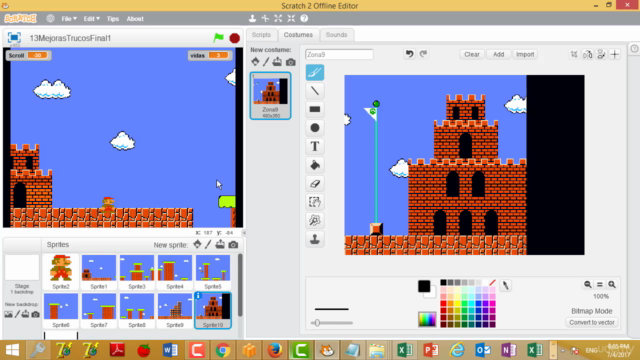Select the Fill with color bucket tool
The image size is (640, 360).
click(x=315, y=165)
